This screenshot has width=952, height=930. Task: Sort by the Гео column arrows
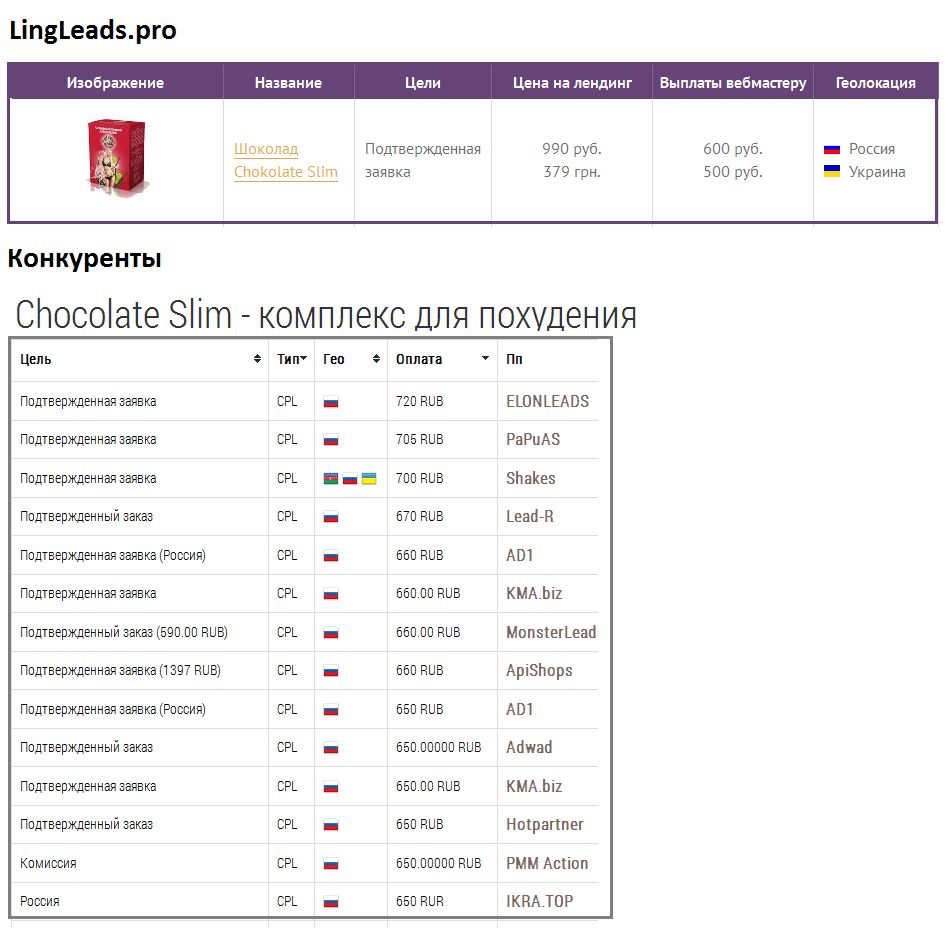376,359
